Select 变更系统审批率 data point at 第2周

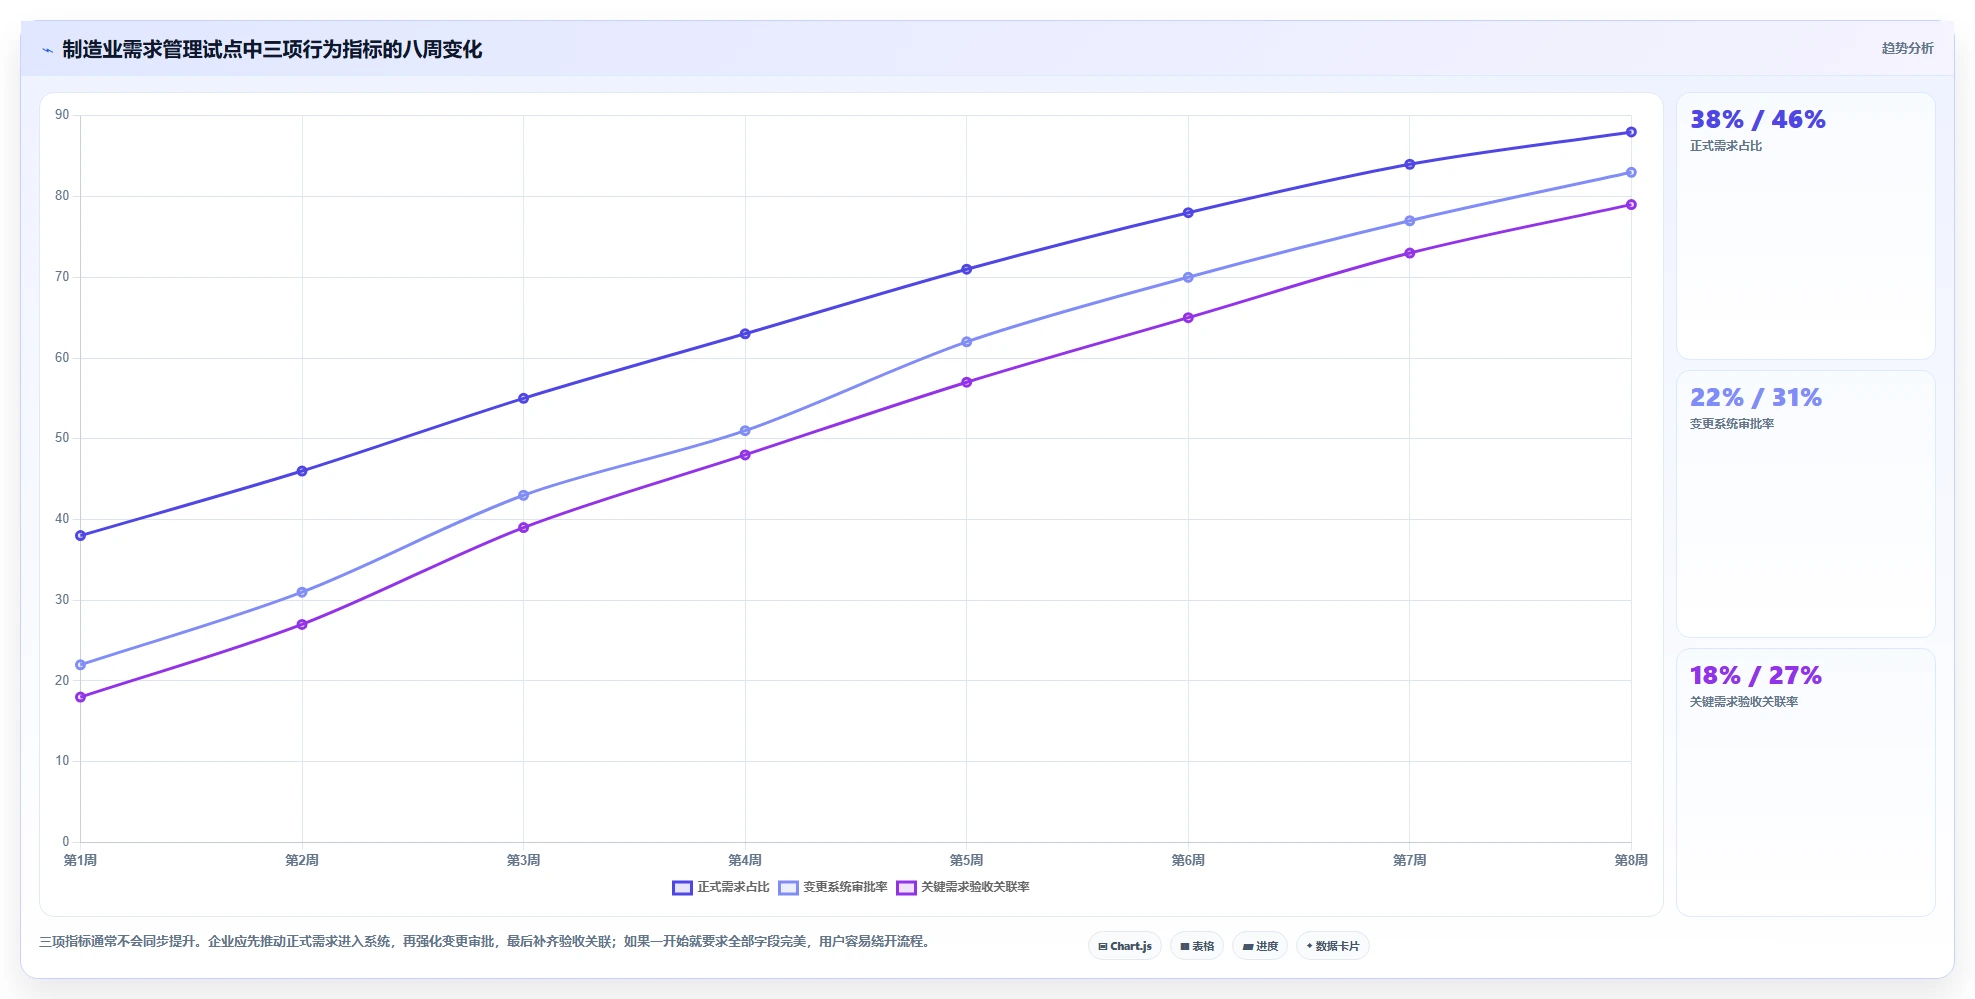(302, 592)
